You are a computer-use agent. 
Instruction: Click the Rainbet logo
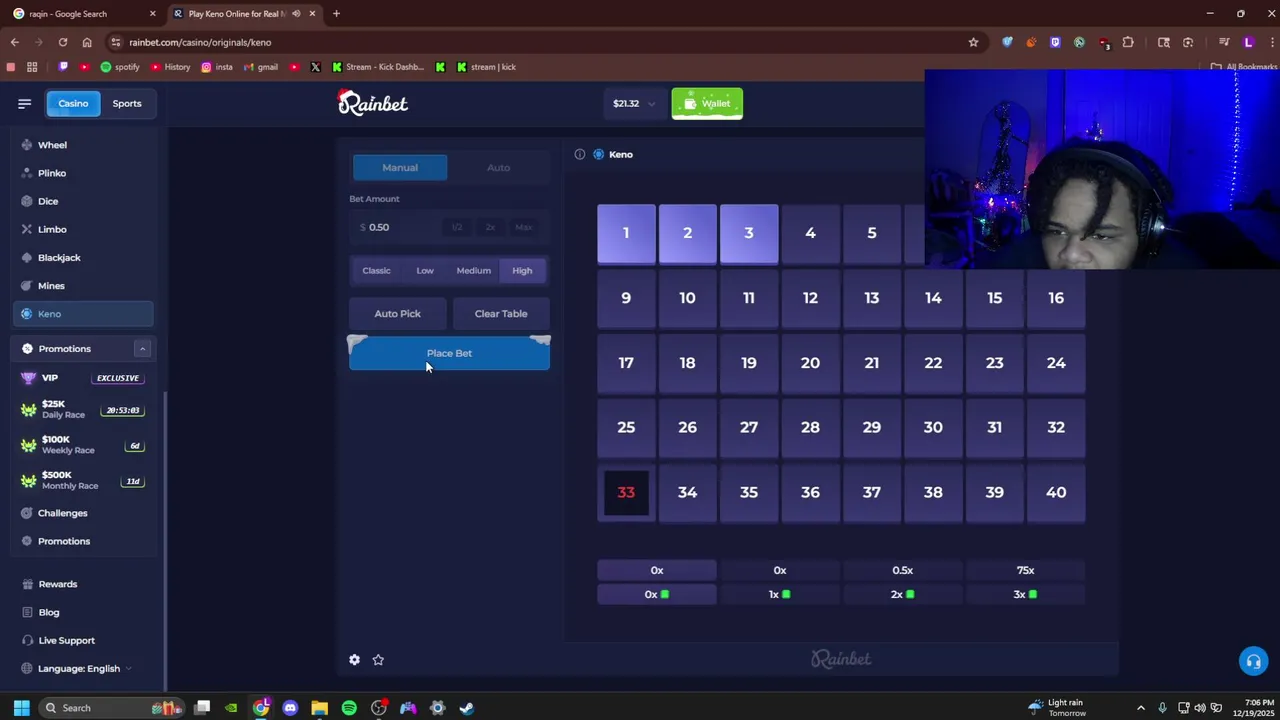(x=372, y=103)
